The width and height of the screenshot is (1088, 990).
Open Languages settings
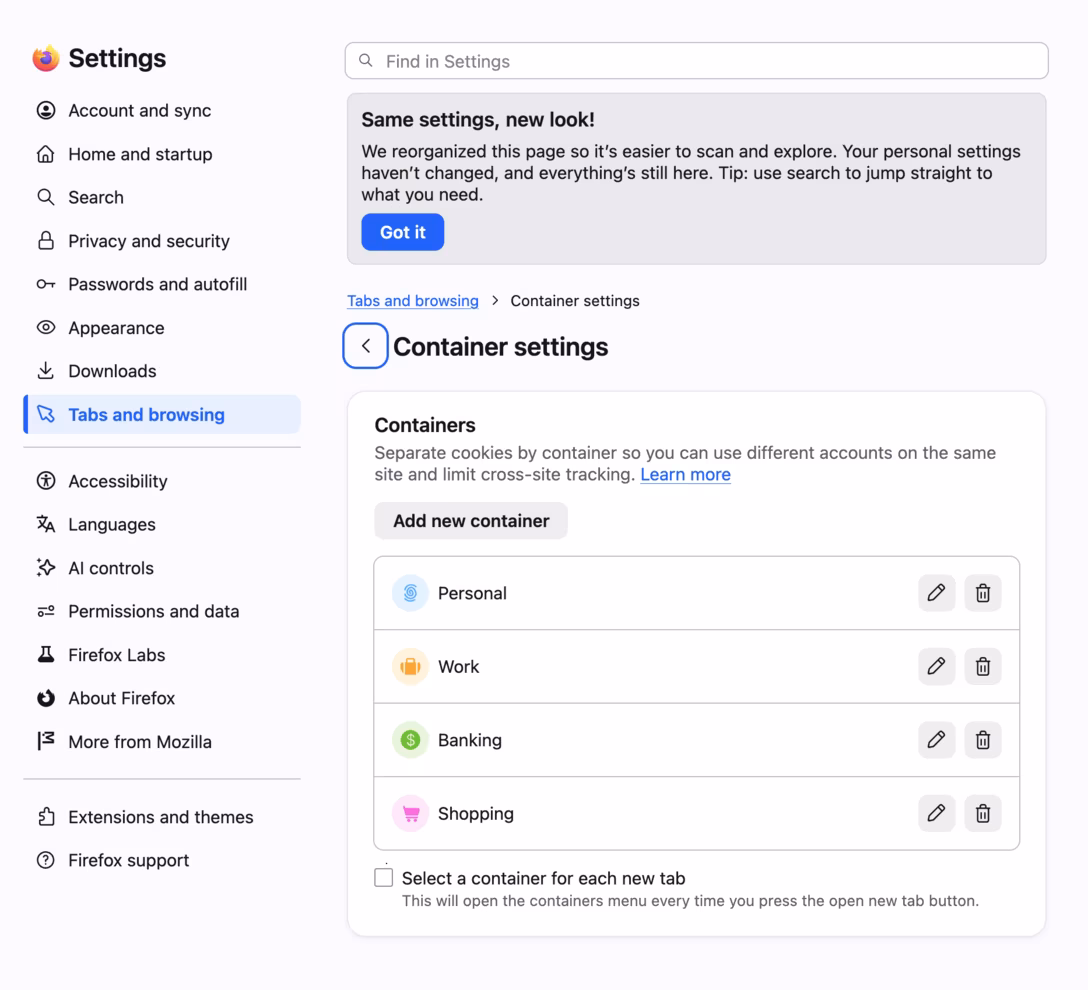162,524
